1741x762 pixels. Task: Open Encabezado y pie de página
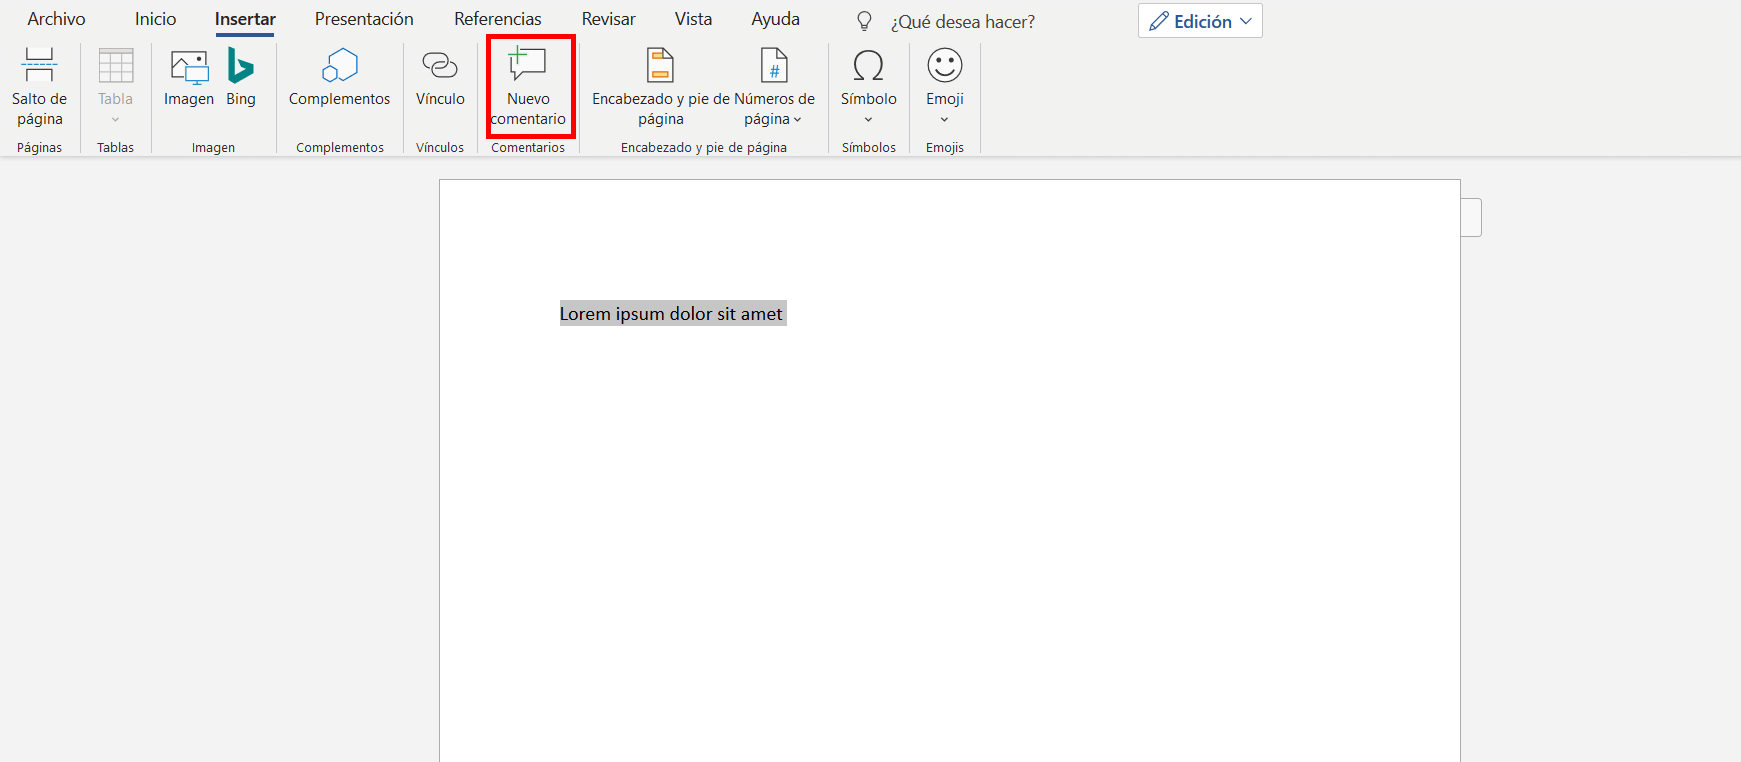click(661, 87)
